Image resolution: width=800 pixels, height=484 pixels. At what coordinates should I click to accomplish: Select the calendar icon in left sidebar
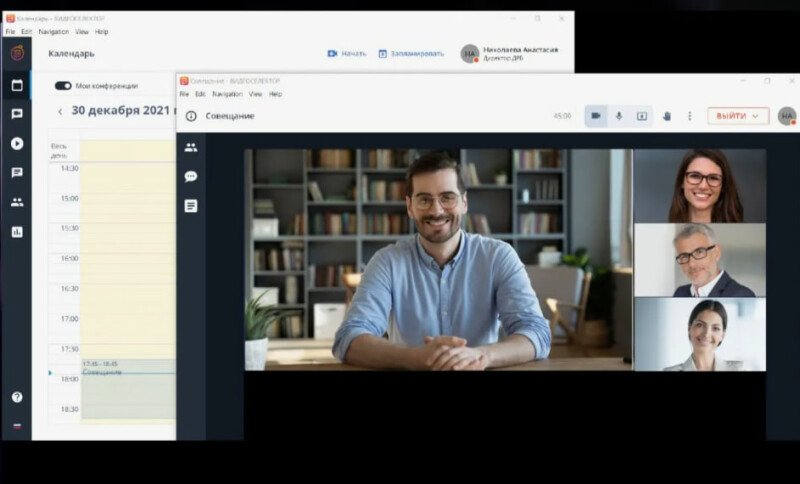click(x=17, y=85)
